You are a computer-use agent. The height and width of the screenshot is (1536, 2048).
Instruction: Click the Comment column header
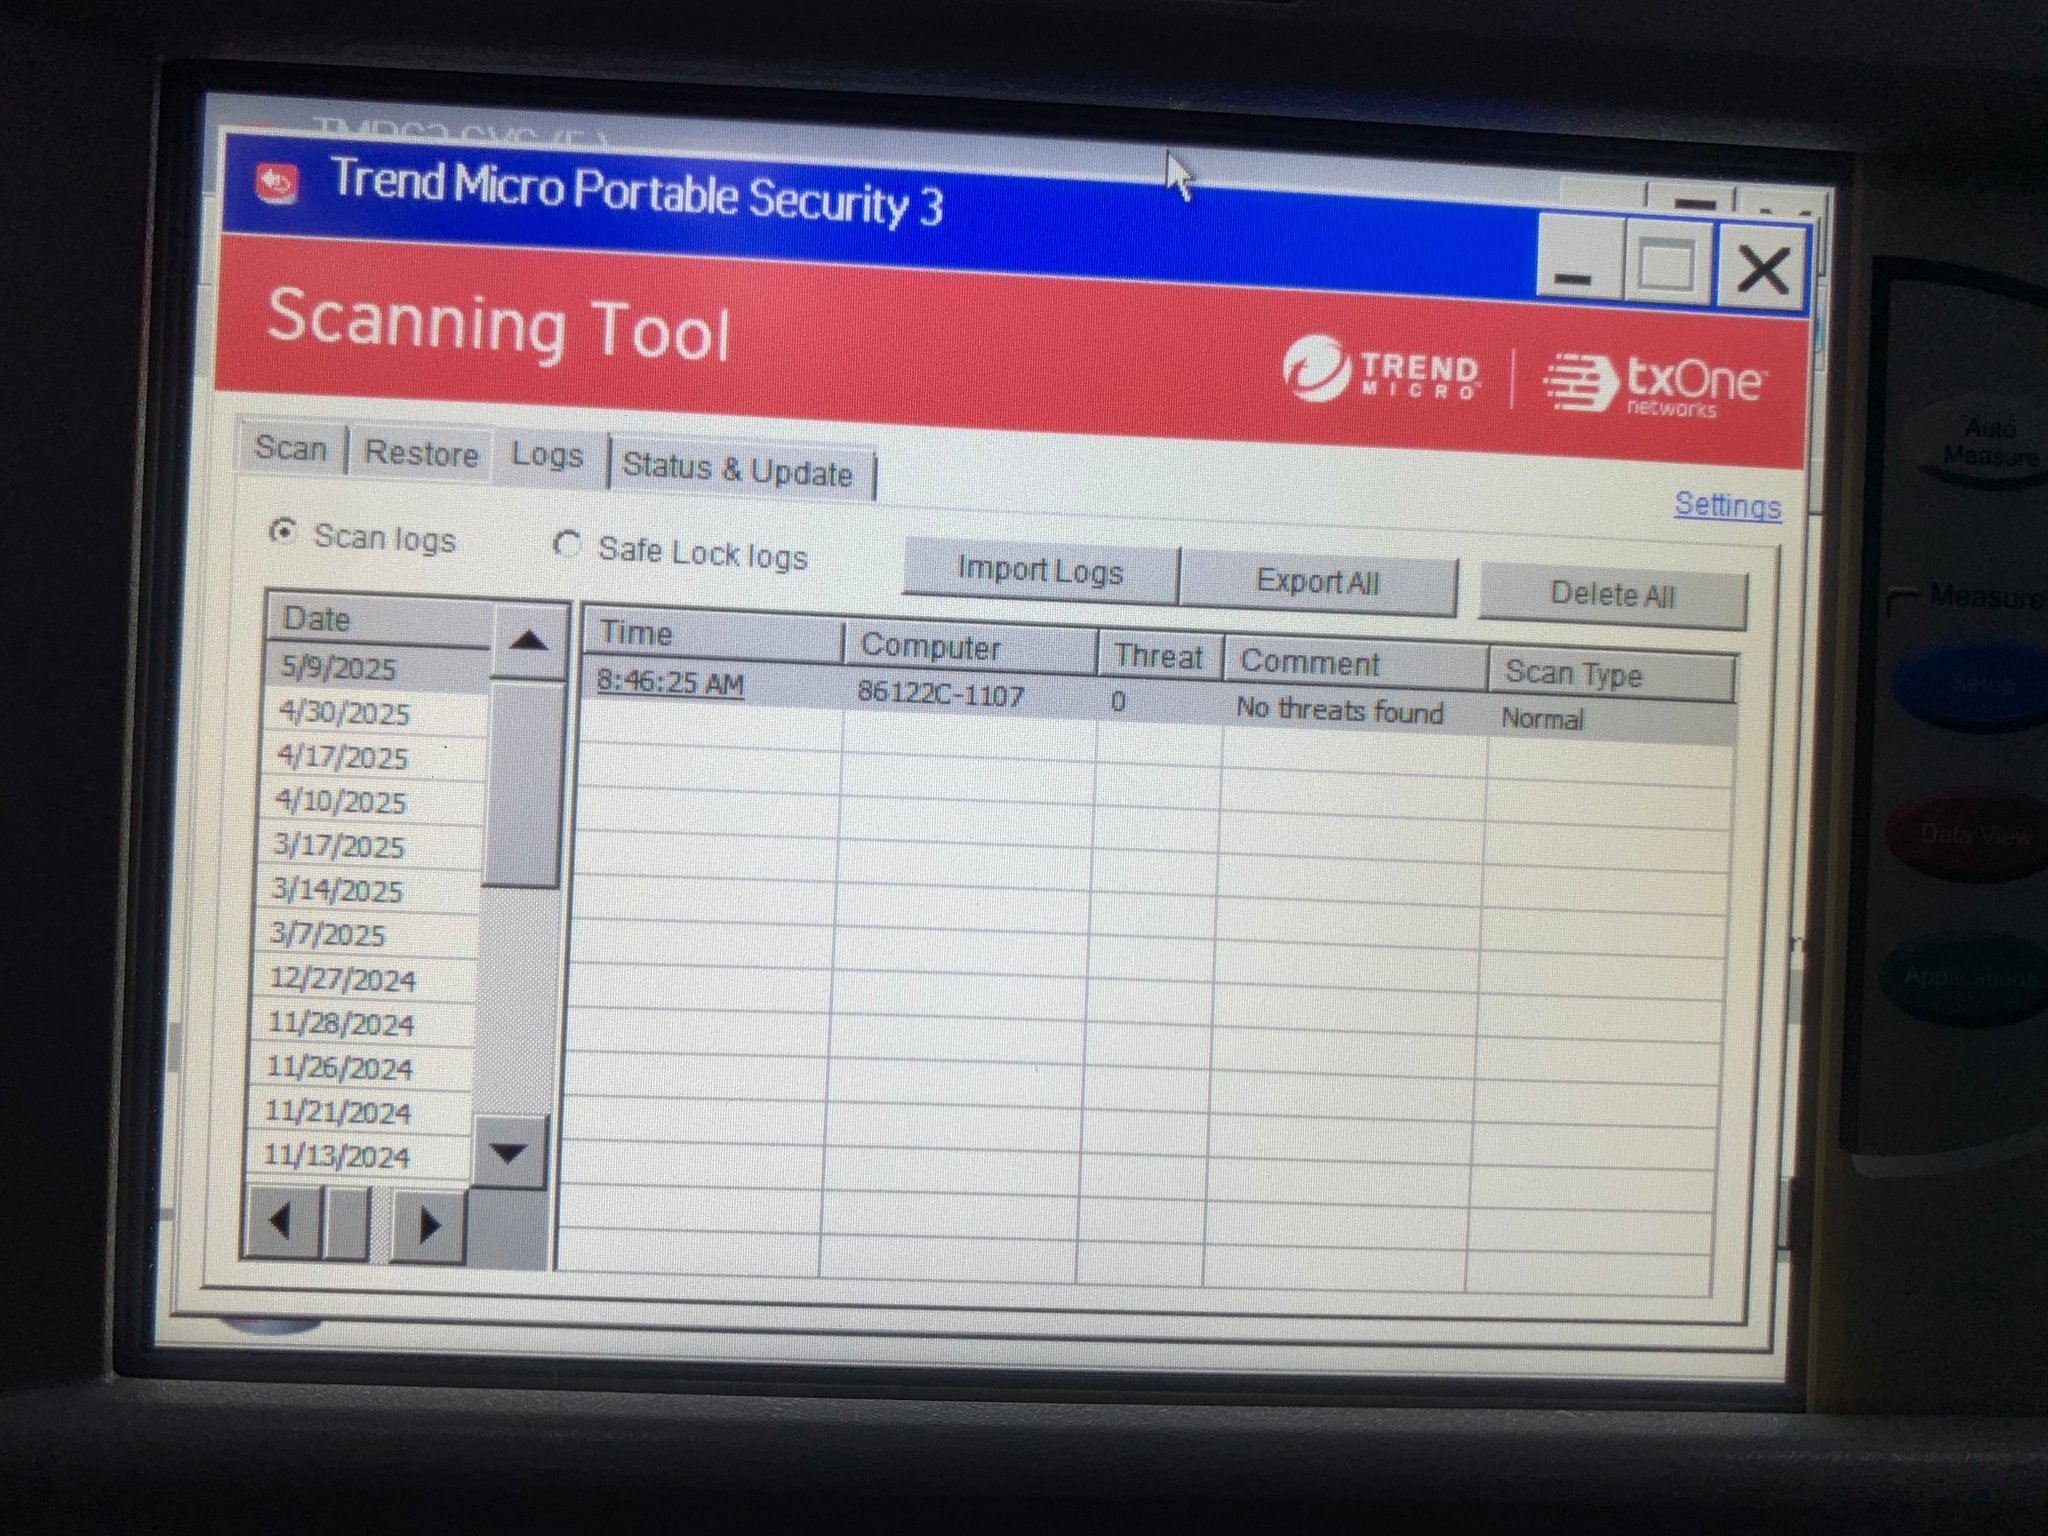coord(1355,663)
